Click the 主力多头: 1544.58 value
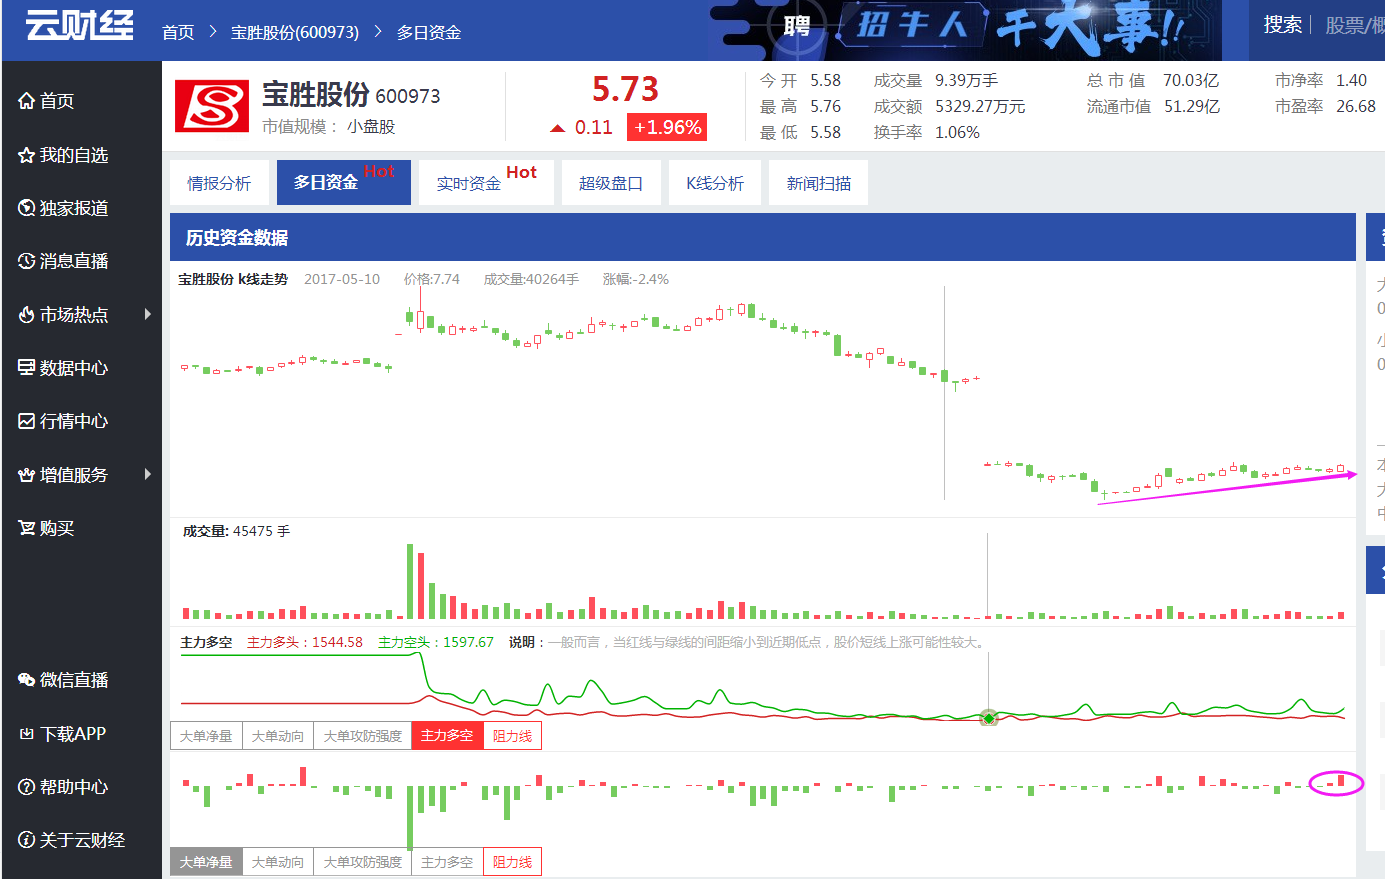This screenshot has width=1385, height=879. [x=305, y=642]
